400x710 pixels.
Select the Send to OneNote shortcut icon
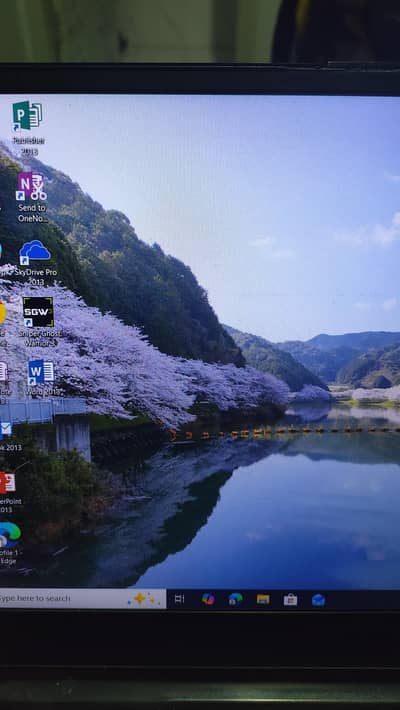point(32,197)
